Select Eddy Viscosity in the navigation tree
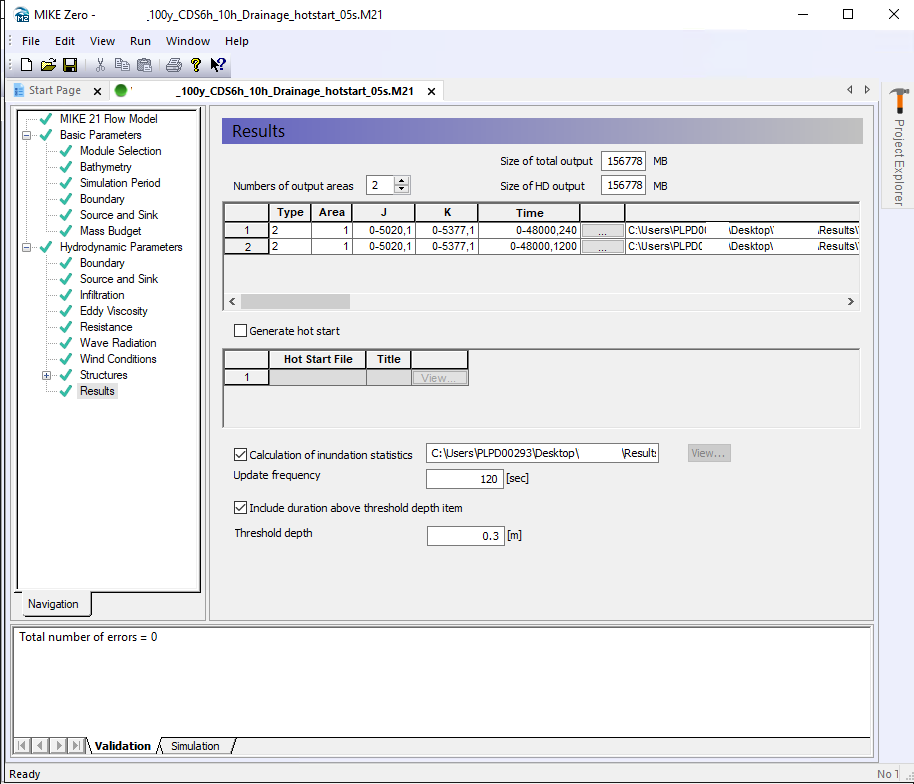Viewport: 914px width, 784px height. pyautogui.click(x=113, y=311)
